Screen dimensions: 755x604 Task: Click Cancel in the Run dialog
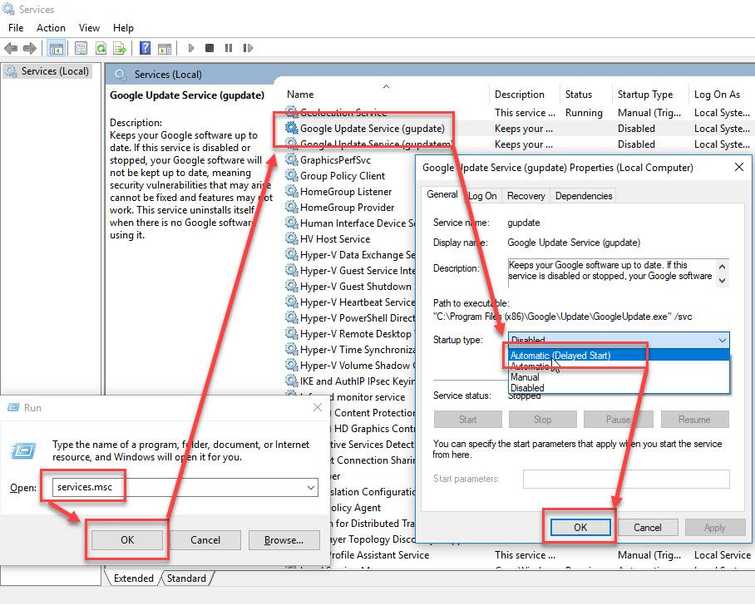205,540
